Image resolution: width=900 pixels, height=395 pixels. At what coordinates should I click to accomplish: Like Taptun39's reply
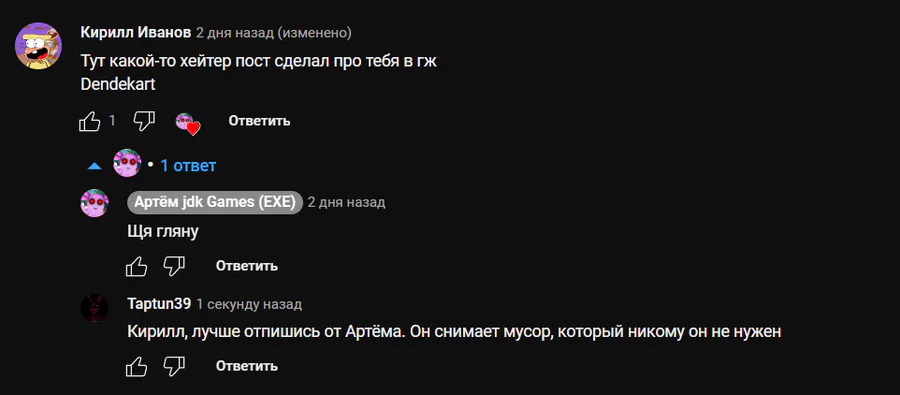136,366
